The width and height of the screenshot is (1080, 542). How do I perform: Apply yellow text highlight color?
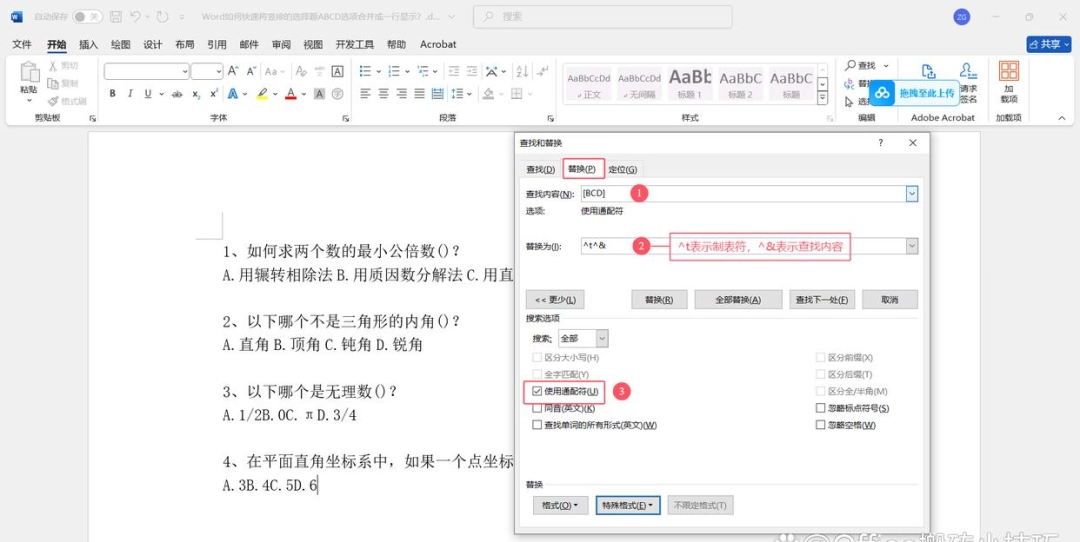(x=262, y=94)
